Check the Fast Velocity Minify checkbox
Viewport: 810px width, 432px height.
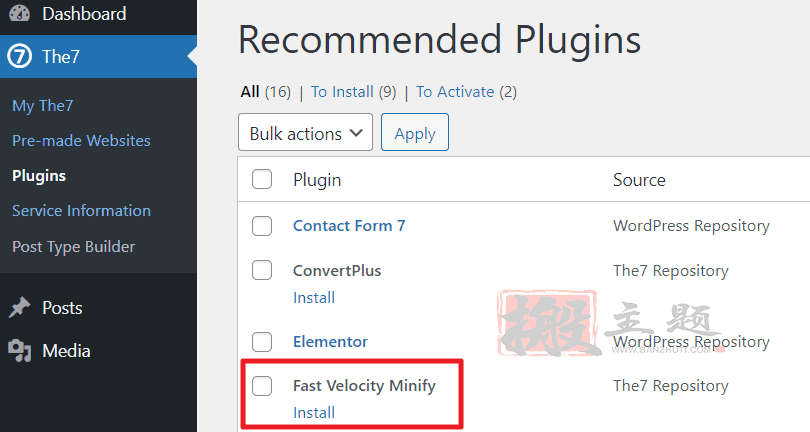point(262,386)
